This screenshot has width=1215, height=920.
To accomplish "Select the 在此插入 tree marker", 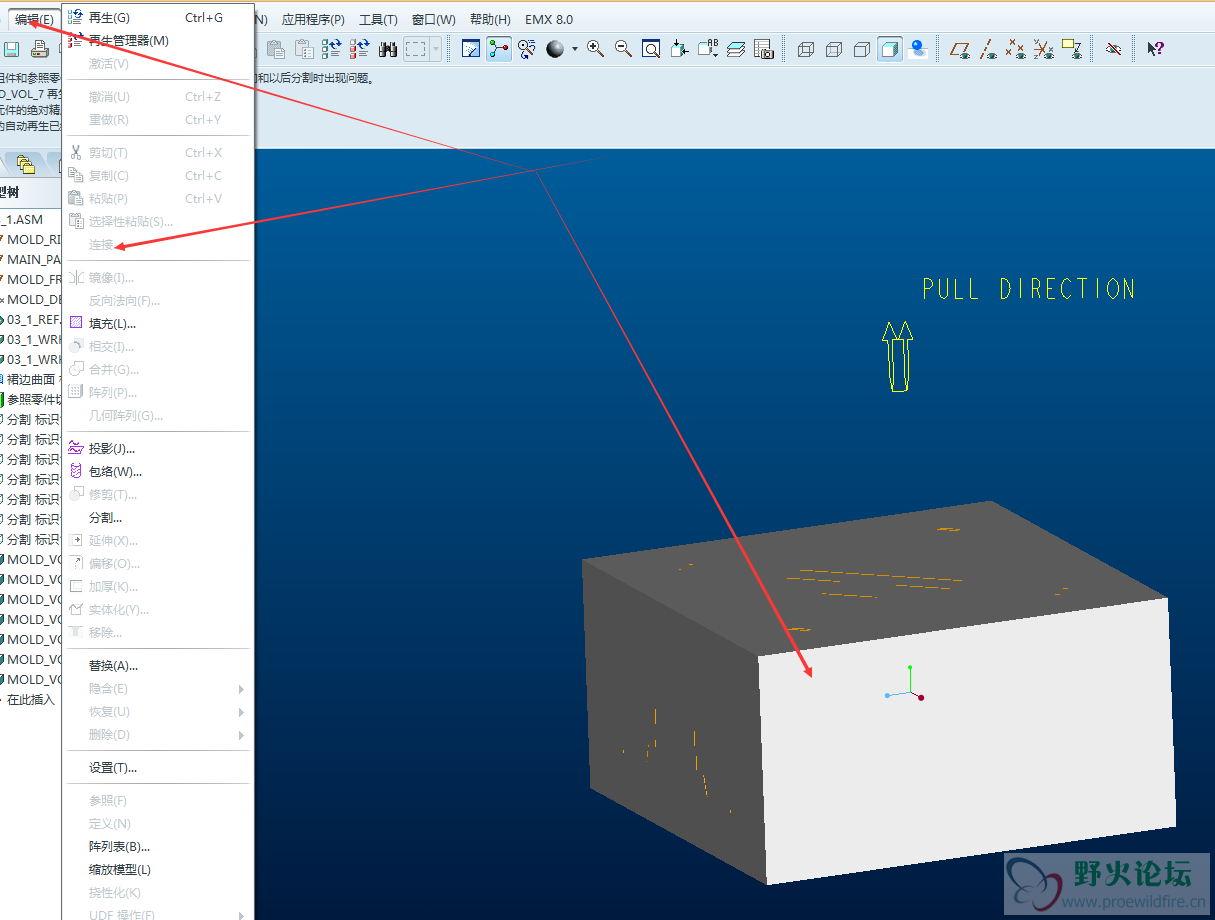I will click(x=29, y=699).
